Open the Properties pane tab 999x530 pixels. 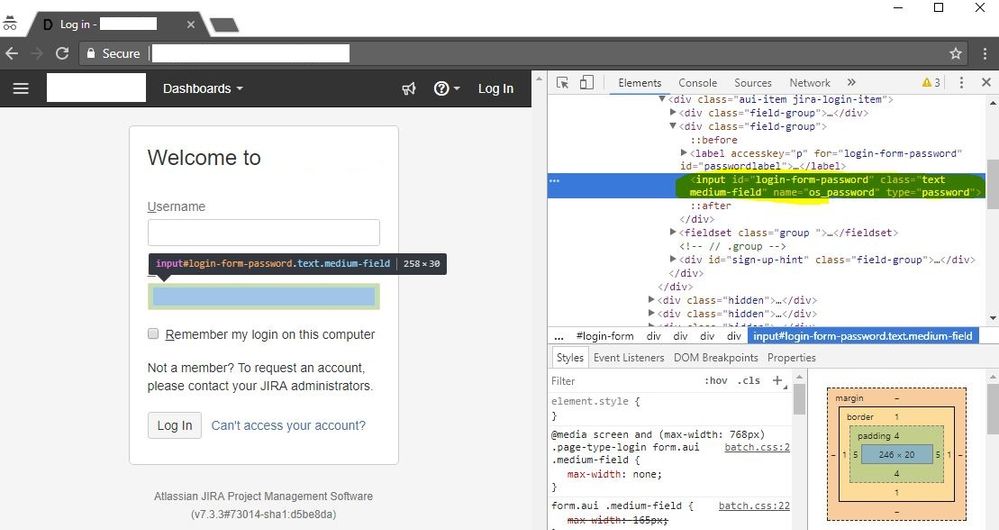(791, 358)
